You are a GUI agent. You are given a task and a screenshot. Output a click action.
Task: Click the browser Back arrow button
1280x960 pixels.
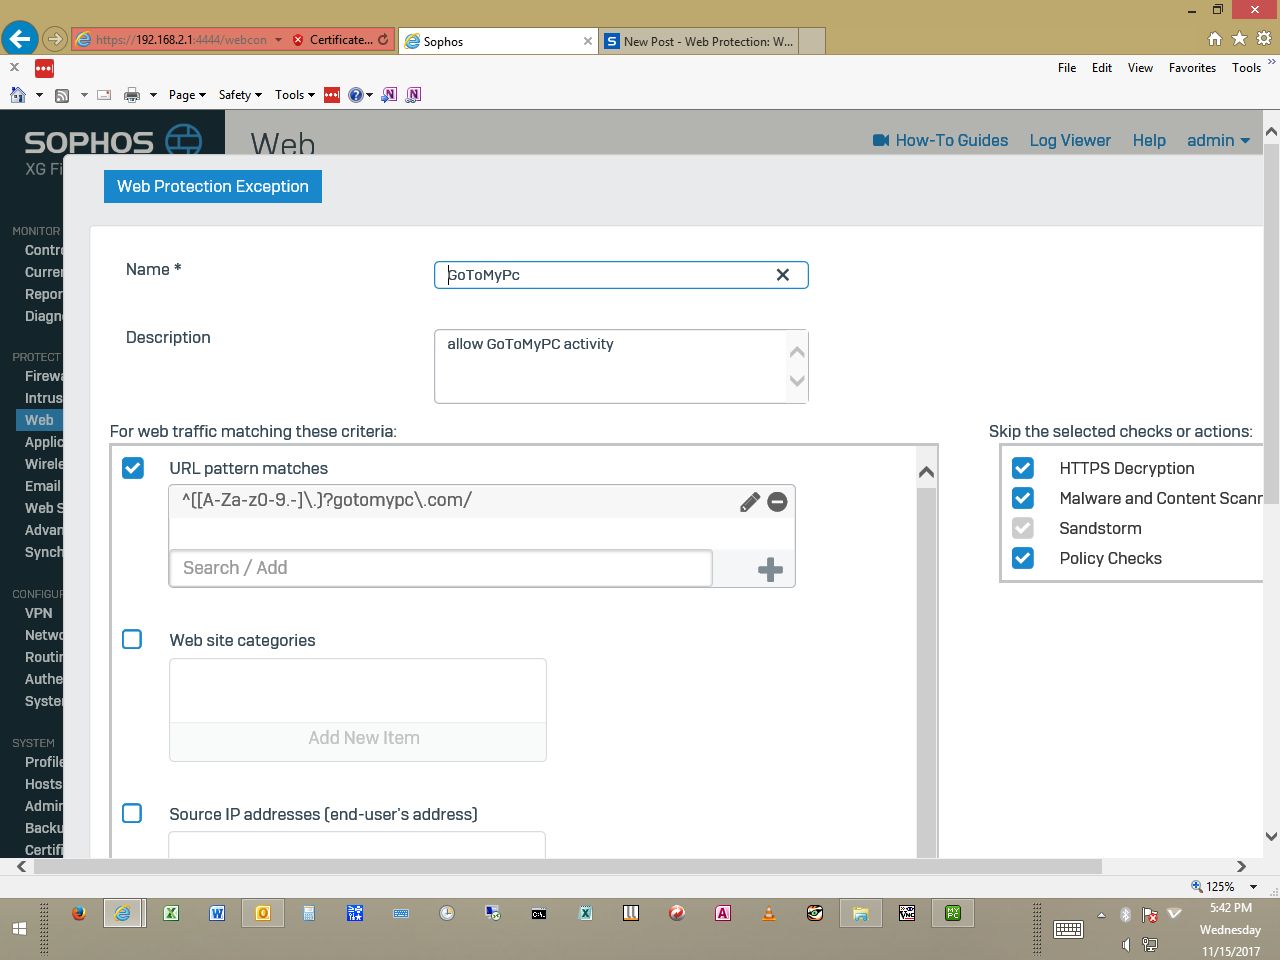point(19,39)
